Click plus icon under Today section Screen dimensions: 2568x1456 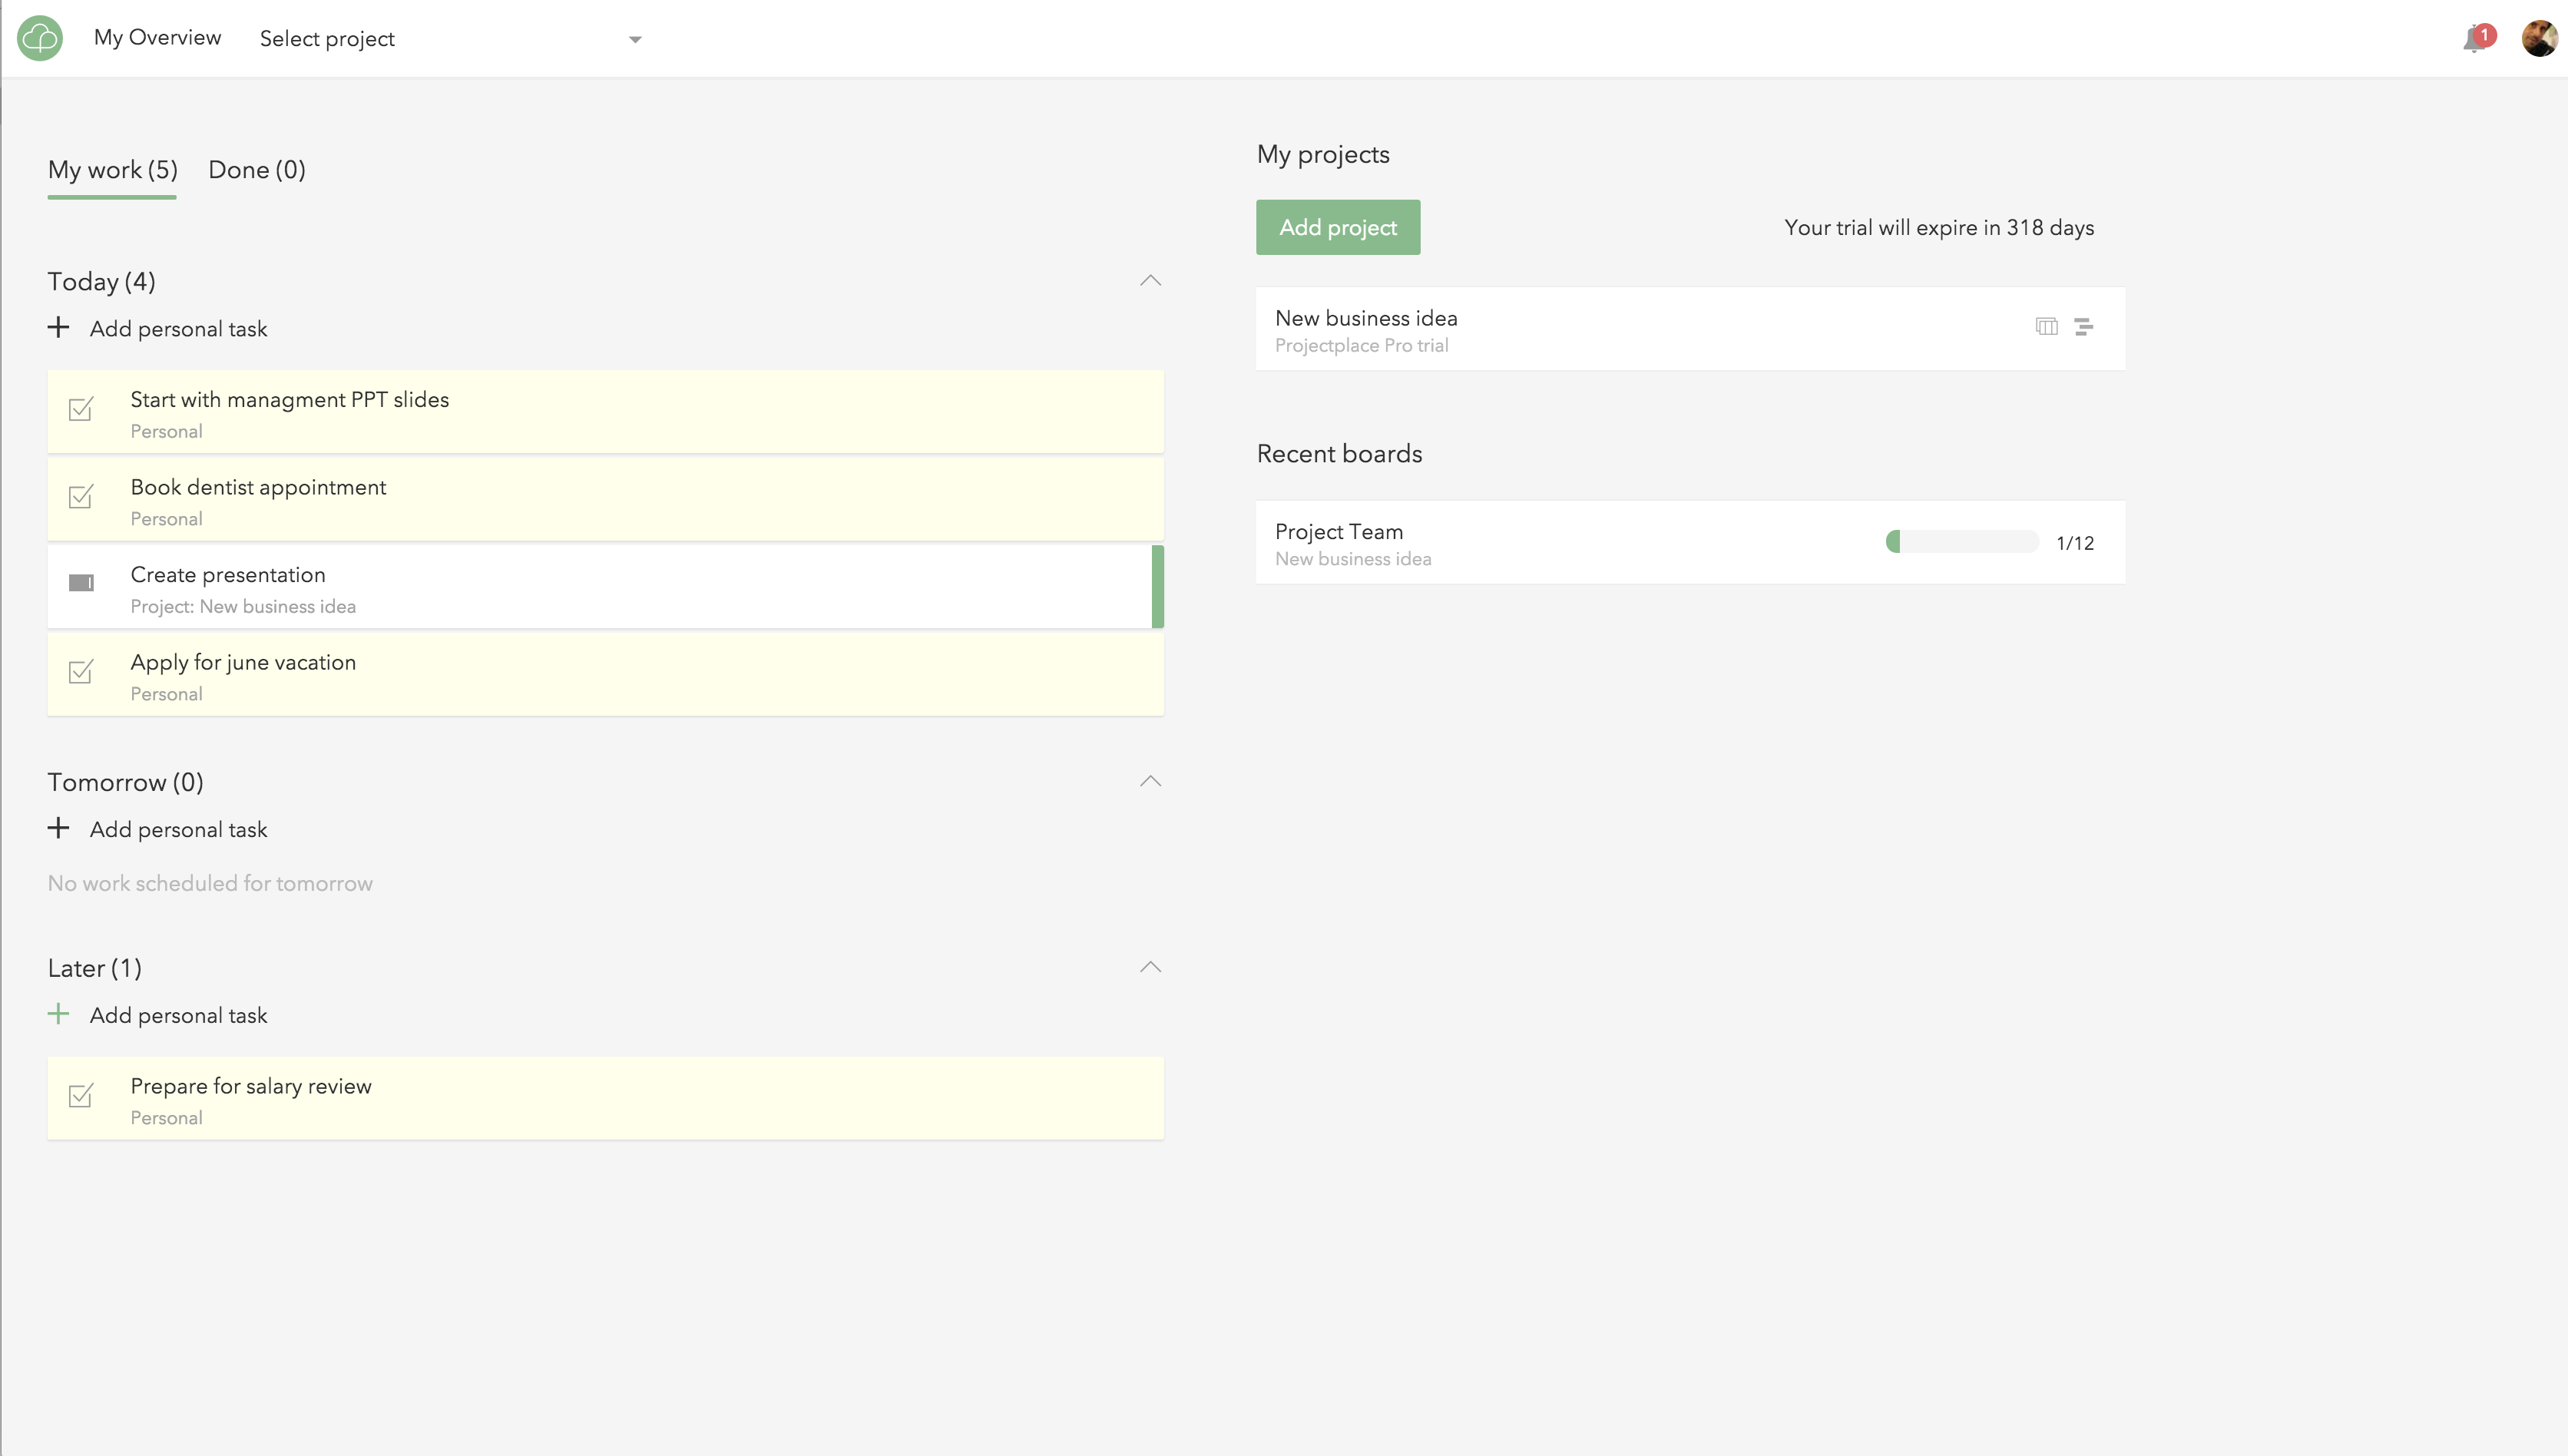(59, 328)
